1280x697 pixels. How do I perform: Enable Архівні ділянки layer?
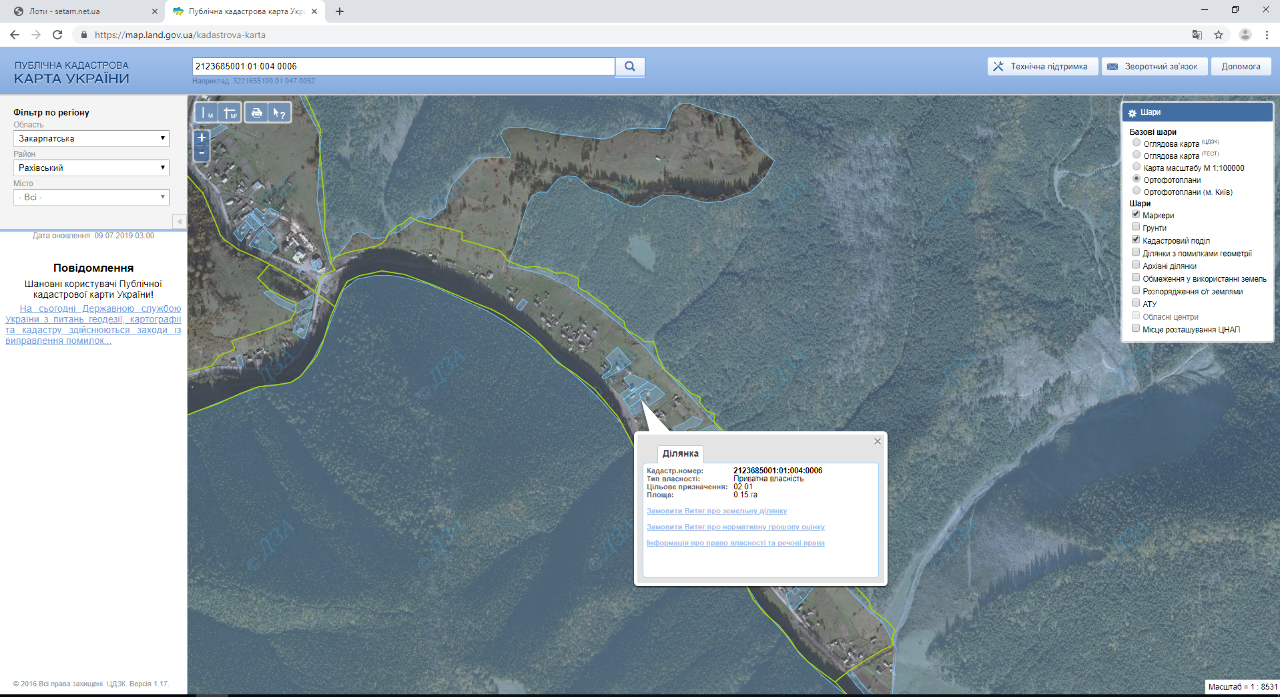[1136, 265]
